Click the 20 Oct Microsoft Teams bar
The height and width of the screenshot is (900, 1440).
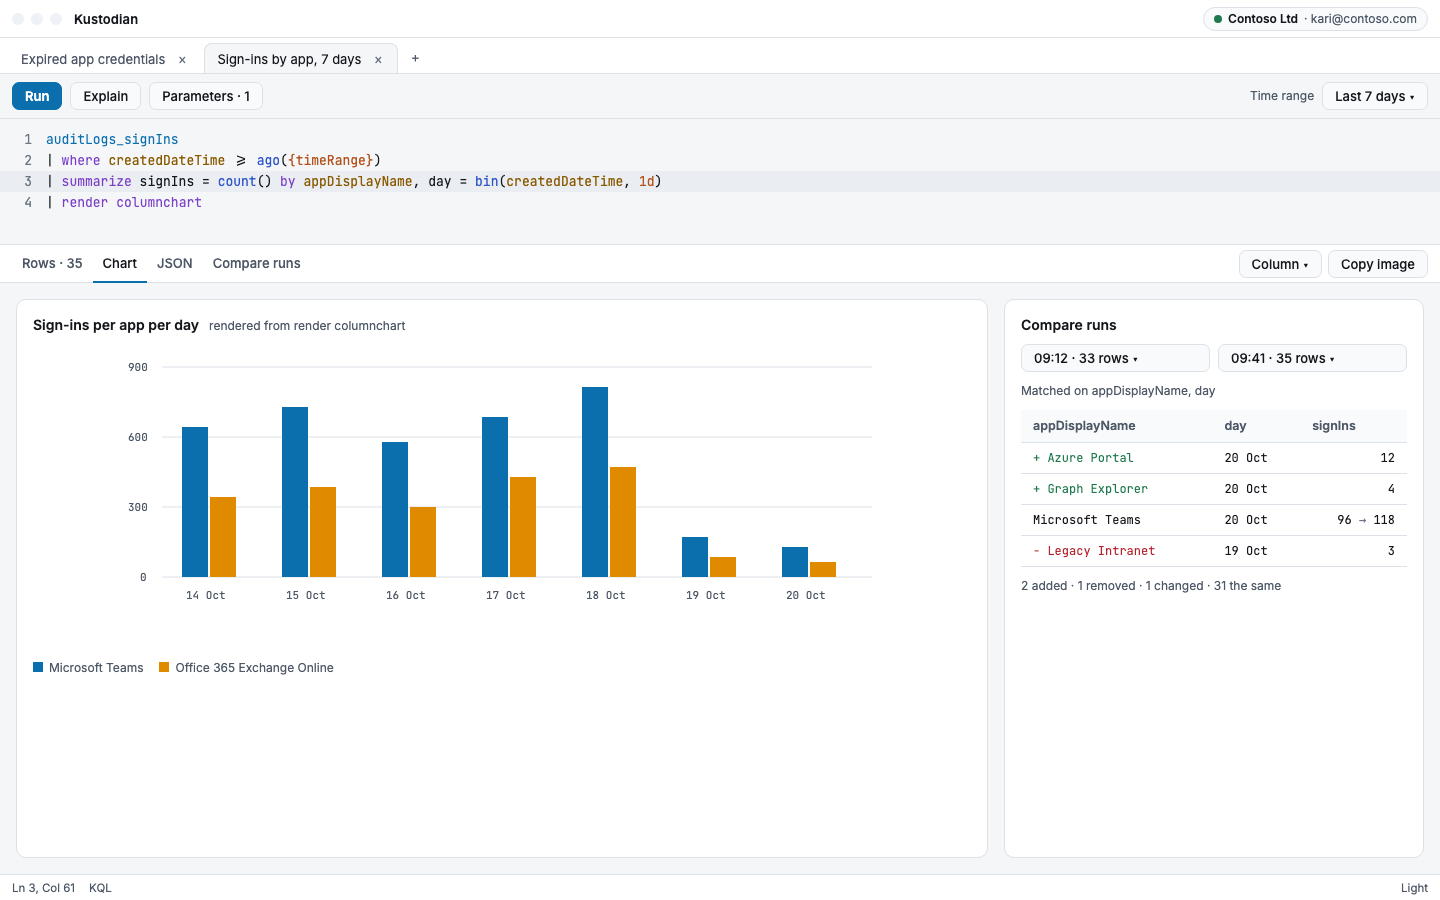(x=795, y=562)
